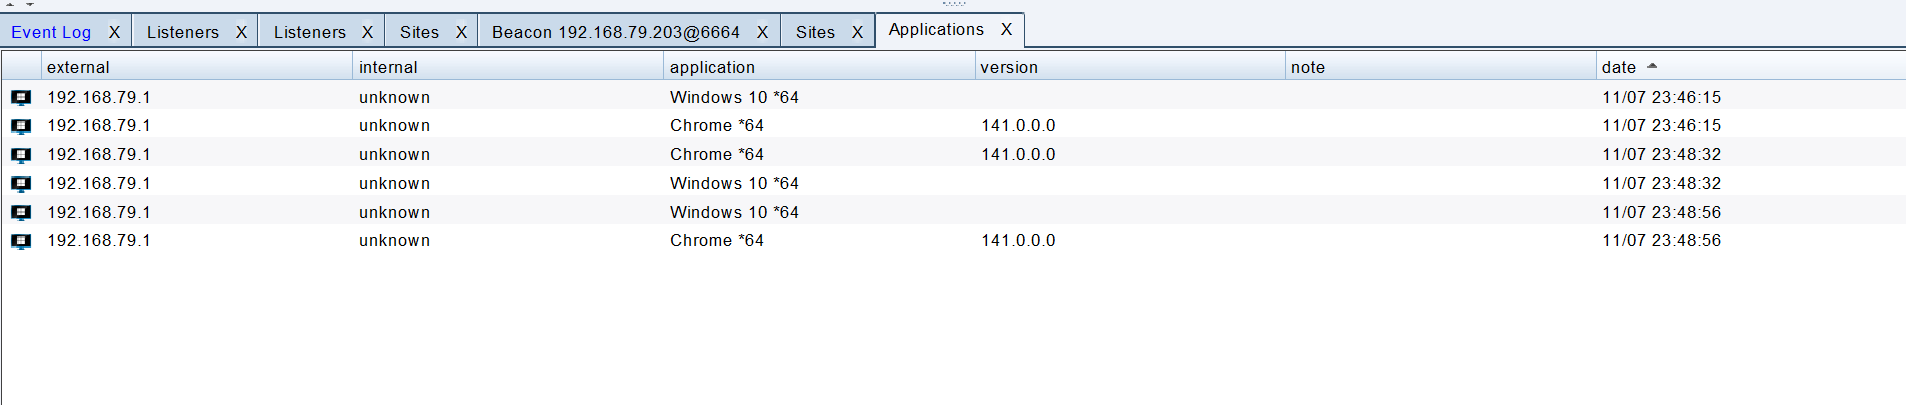The height and width of the screenshot is (405, 1906).
Task: Select external IP 192.168.79.1 in Chrome 23:48:56 row
Action: (99, 240)
